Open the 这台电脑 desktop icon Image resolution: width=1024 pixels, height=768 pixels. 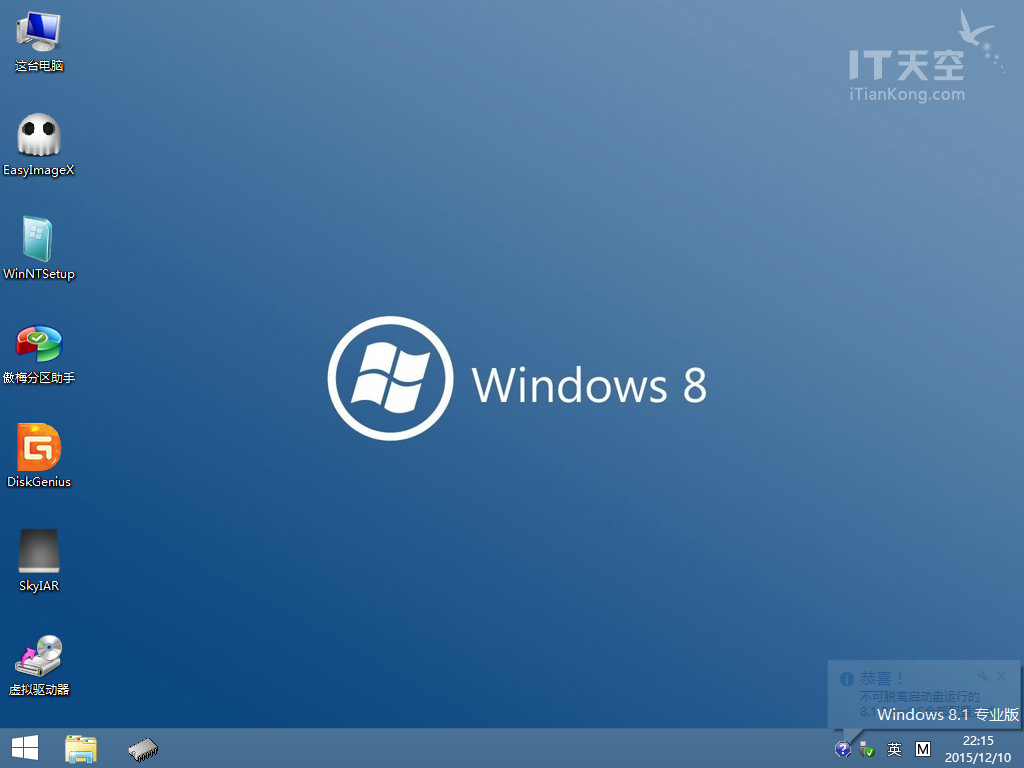[39, 41]
